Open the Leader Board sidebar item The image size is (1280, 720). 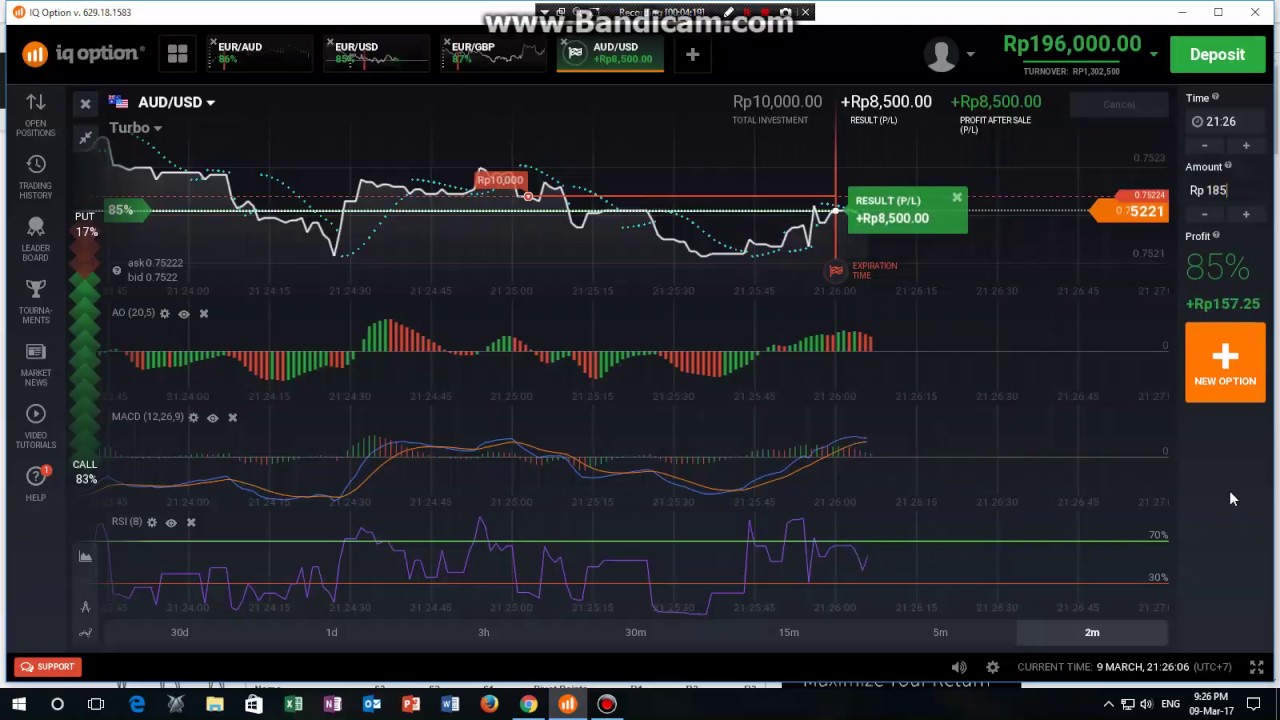(x=35, y=239)
